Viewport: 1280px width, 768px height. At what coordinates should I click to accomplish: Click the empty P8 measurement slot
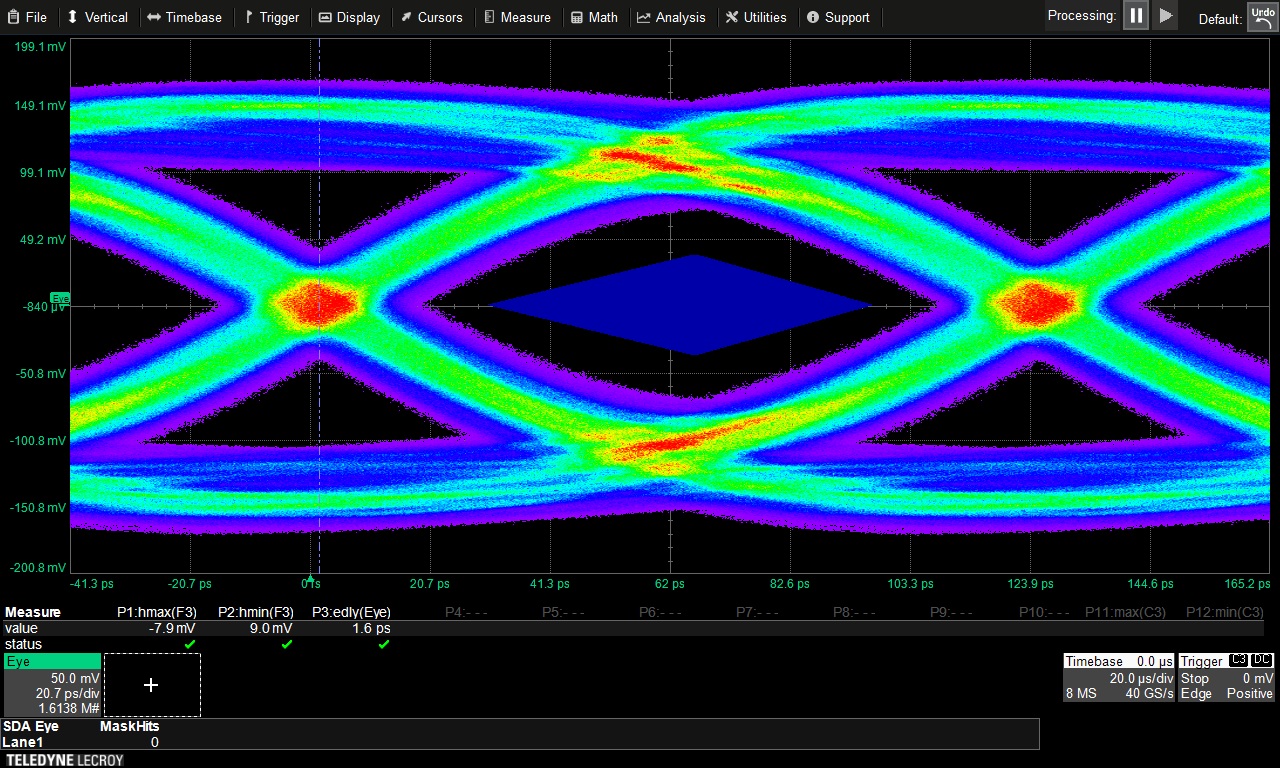click(x=854, y=612)
